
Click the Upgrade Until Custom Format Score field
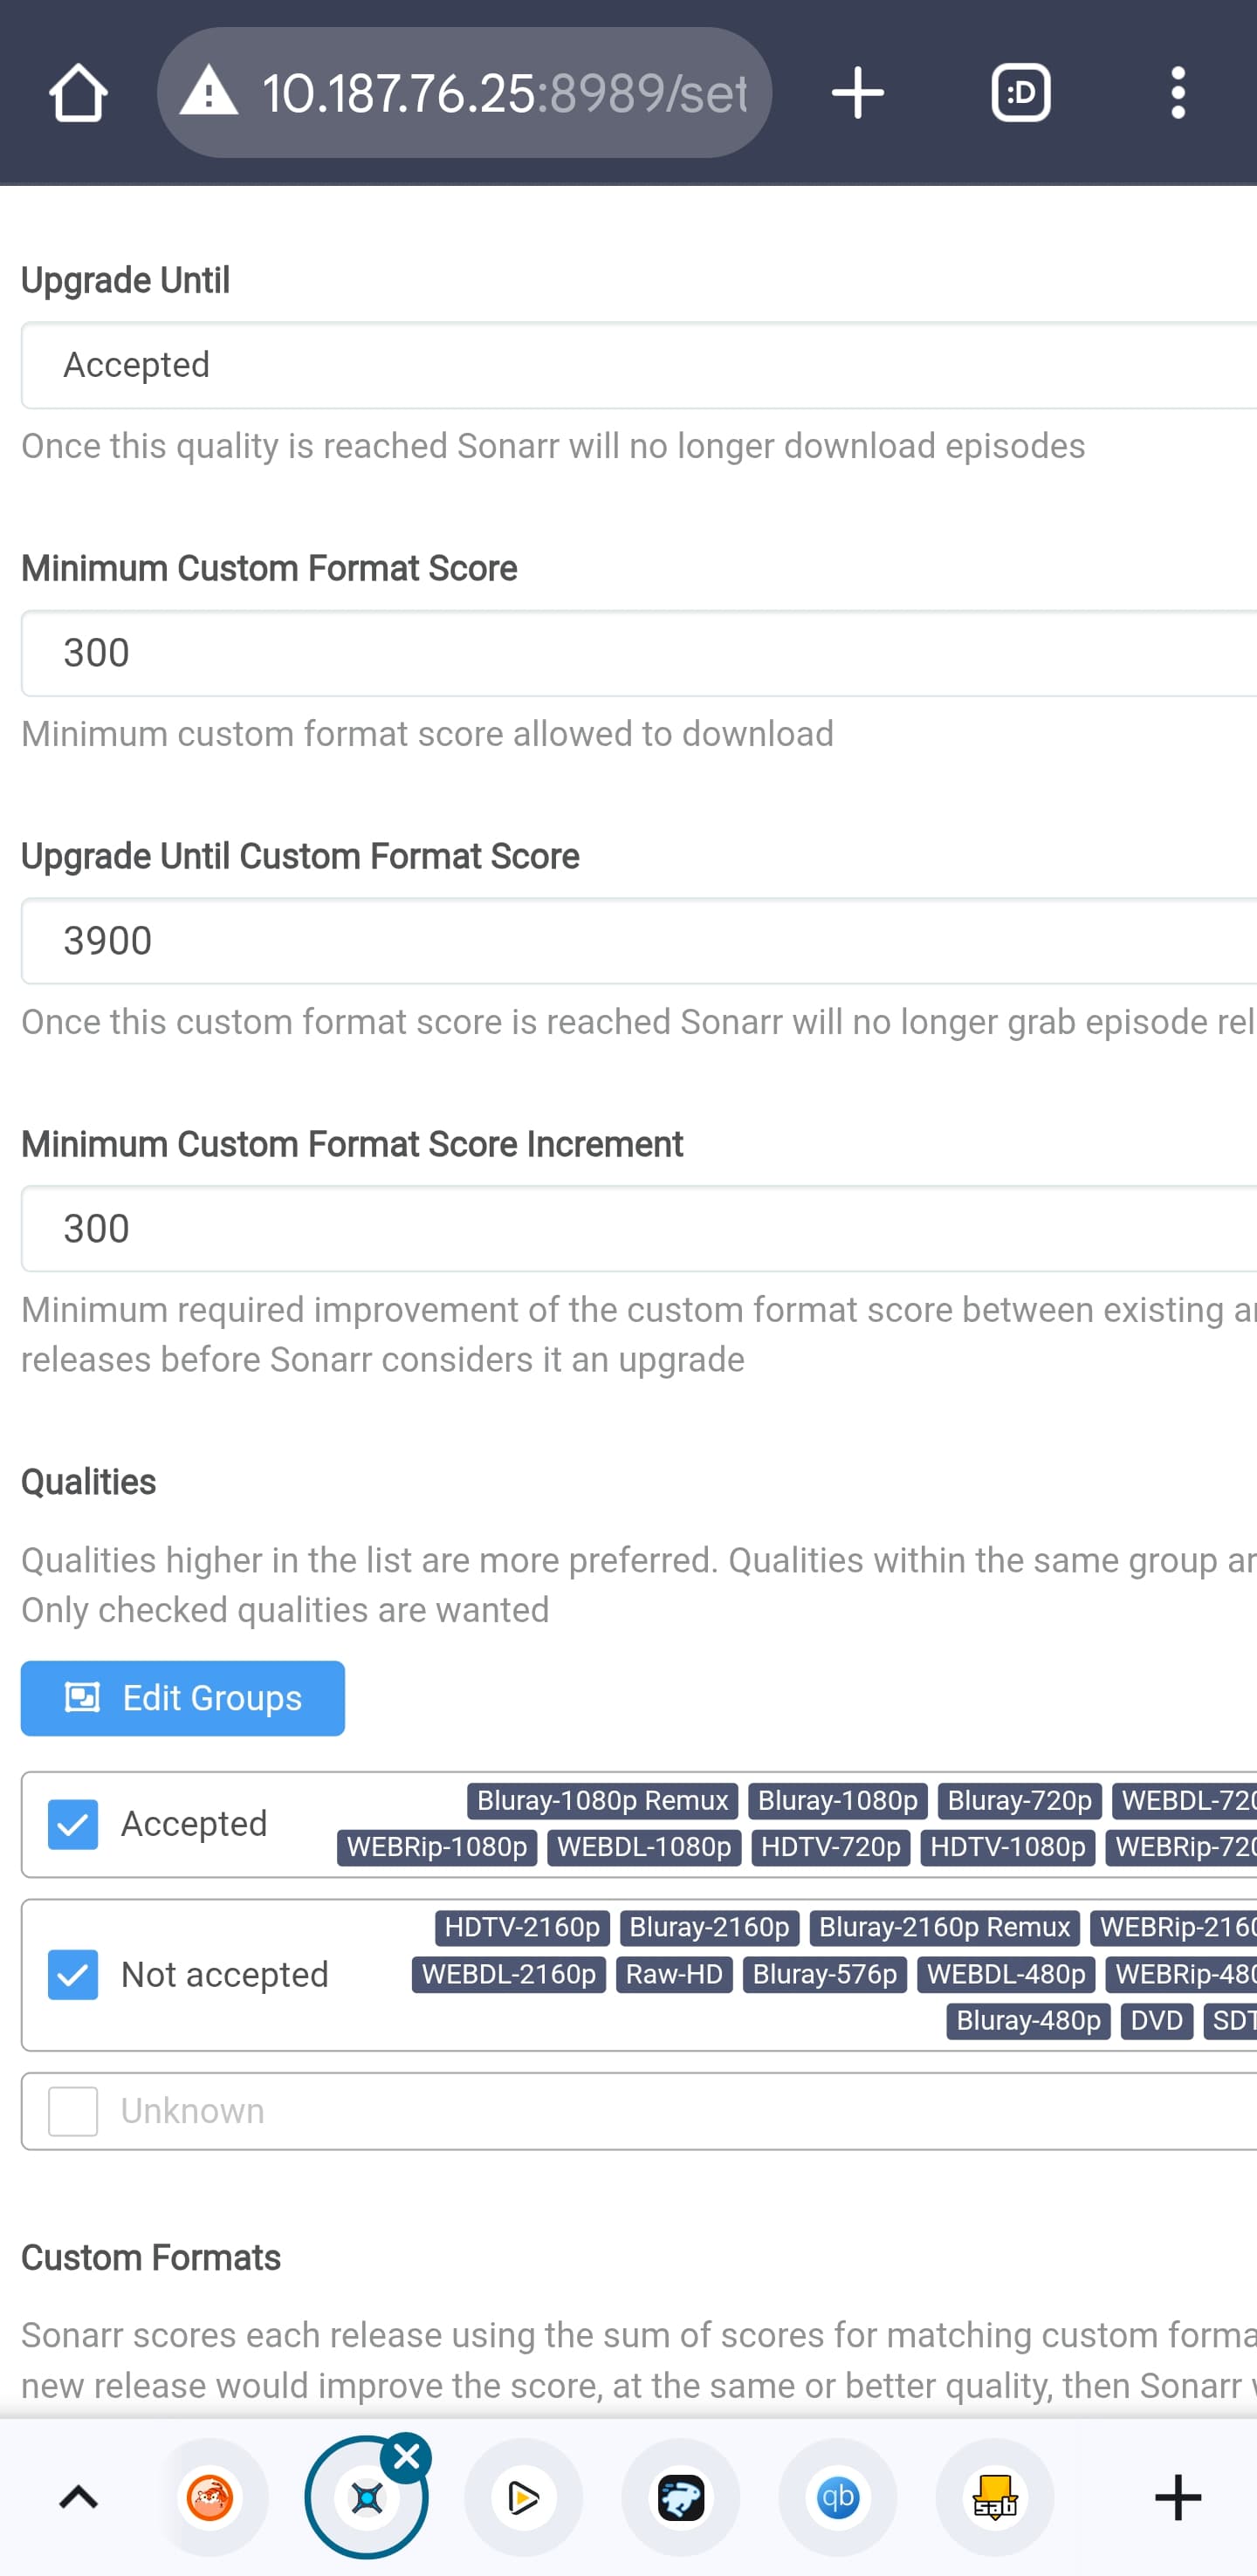640,941
